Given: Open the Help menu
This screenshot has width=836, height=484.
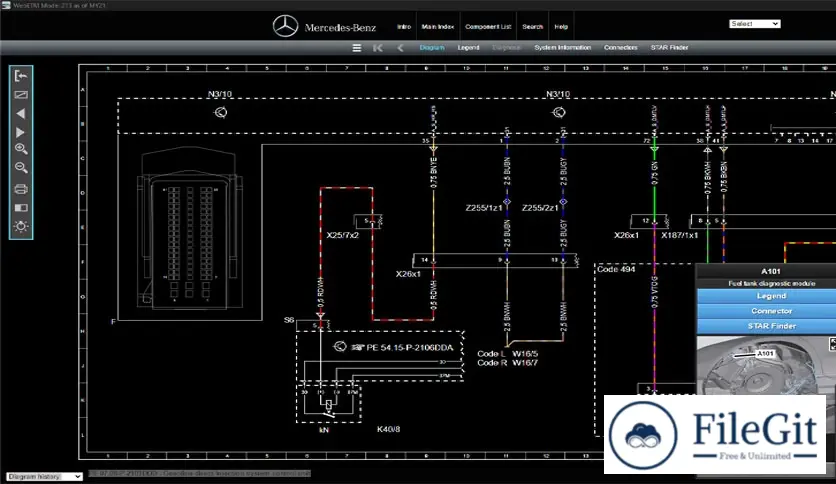Looking at the screenshot, I should coord(561,27).
